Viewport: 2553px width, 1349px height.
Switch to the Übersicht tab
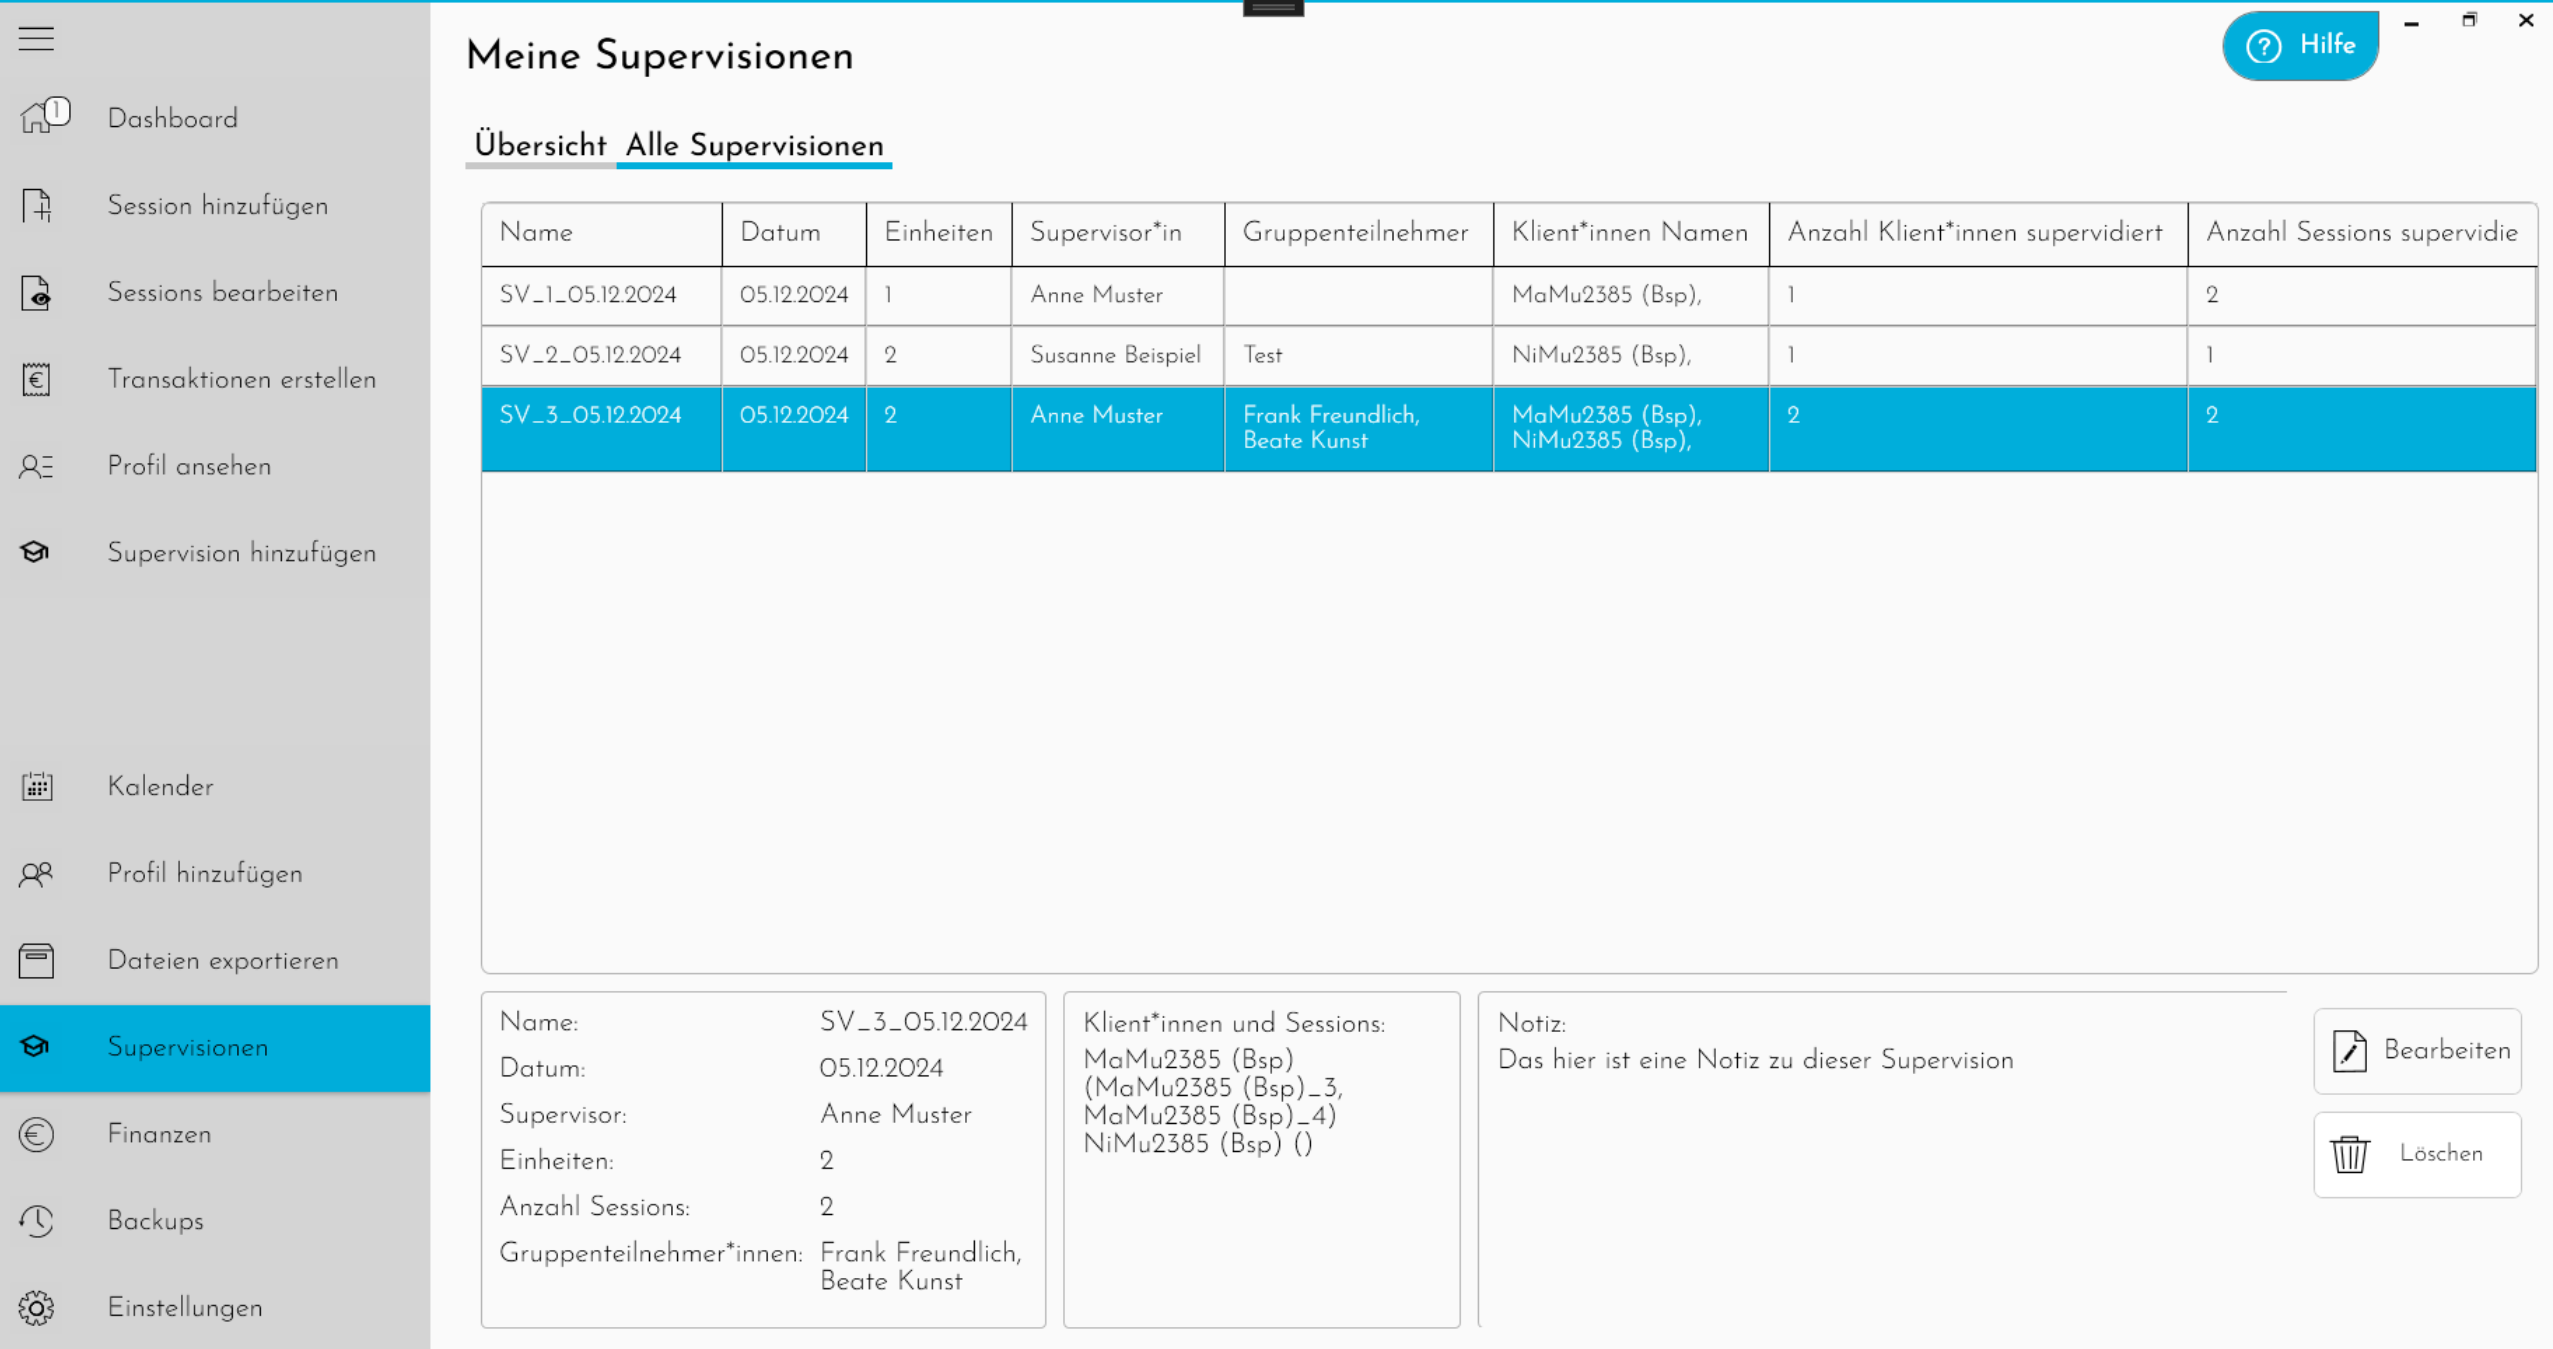tap(540, 146)
